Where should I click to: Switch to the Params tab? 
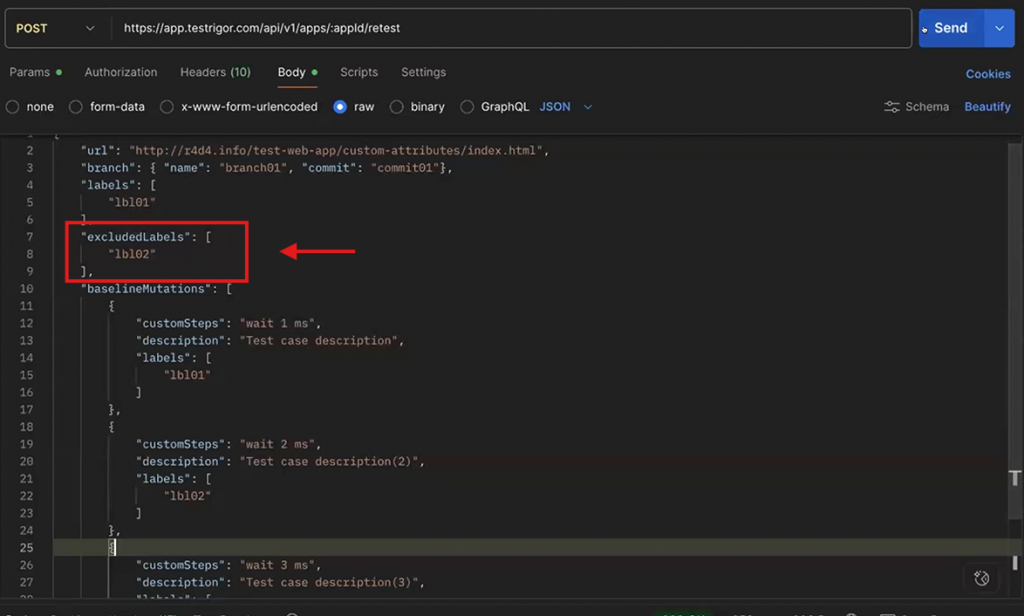click(30, 72)
